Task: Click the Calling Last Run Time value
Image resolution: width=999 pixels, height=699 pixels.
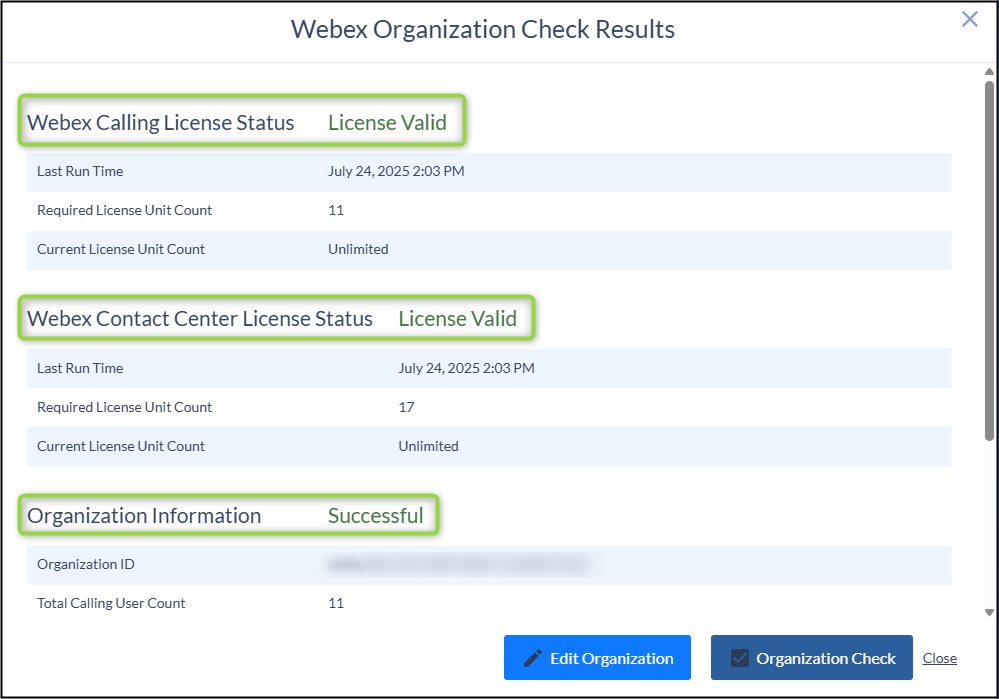Action: pos(396,171)
